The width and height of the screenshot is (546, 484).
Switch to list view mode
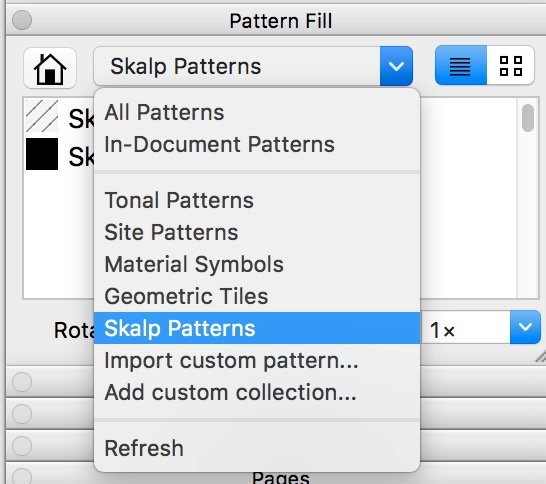pyautogui.click(x=460, y=65)
